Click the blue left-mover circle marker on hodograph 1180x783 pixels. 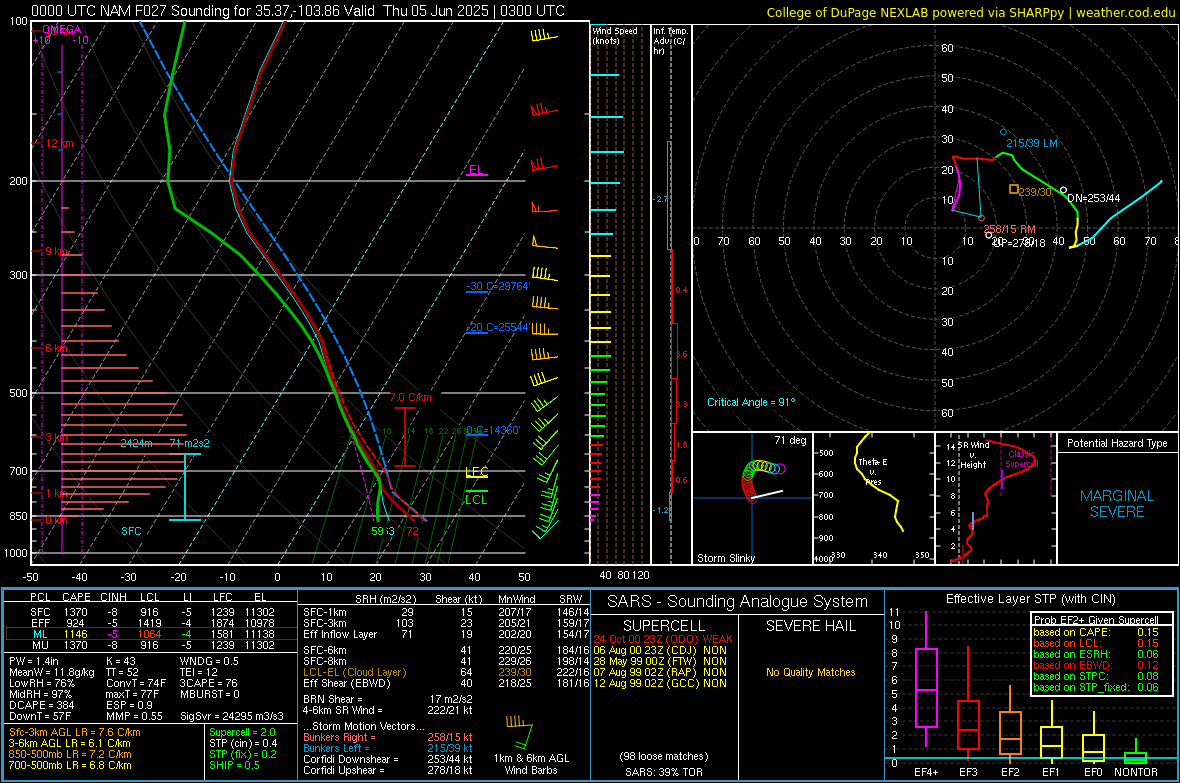click(x=1003, y=132)
